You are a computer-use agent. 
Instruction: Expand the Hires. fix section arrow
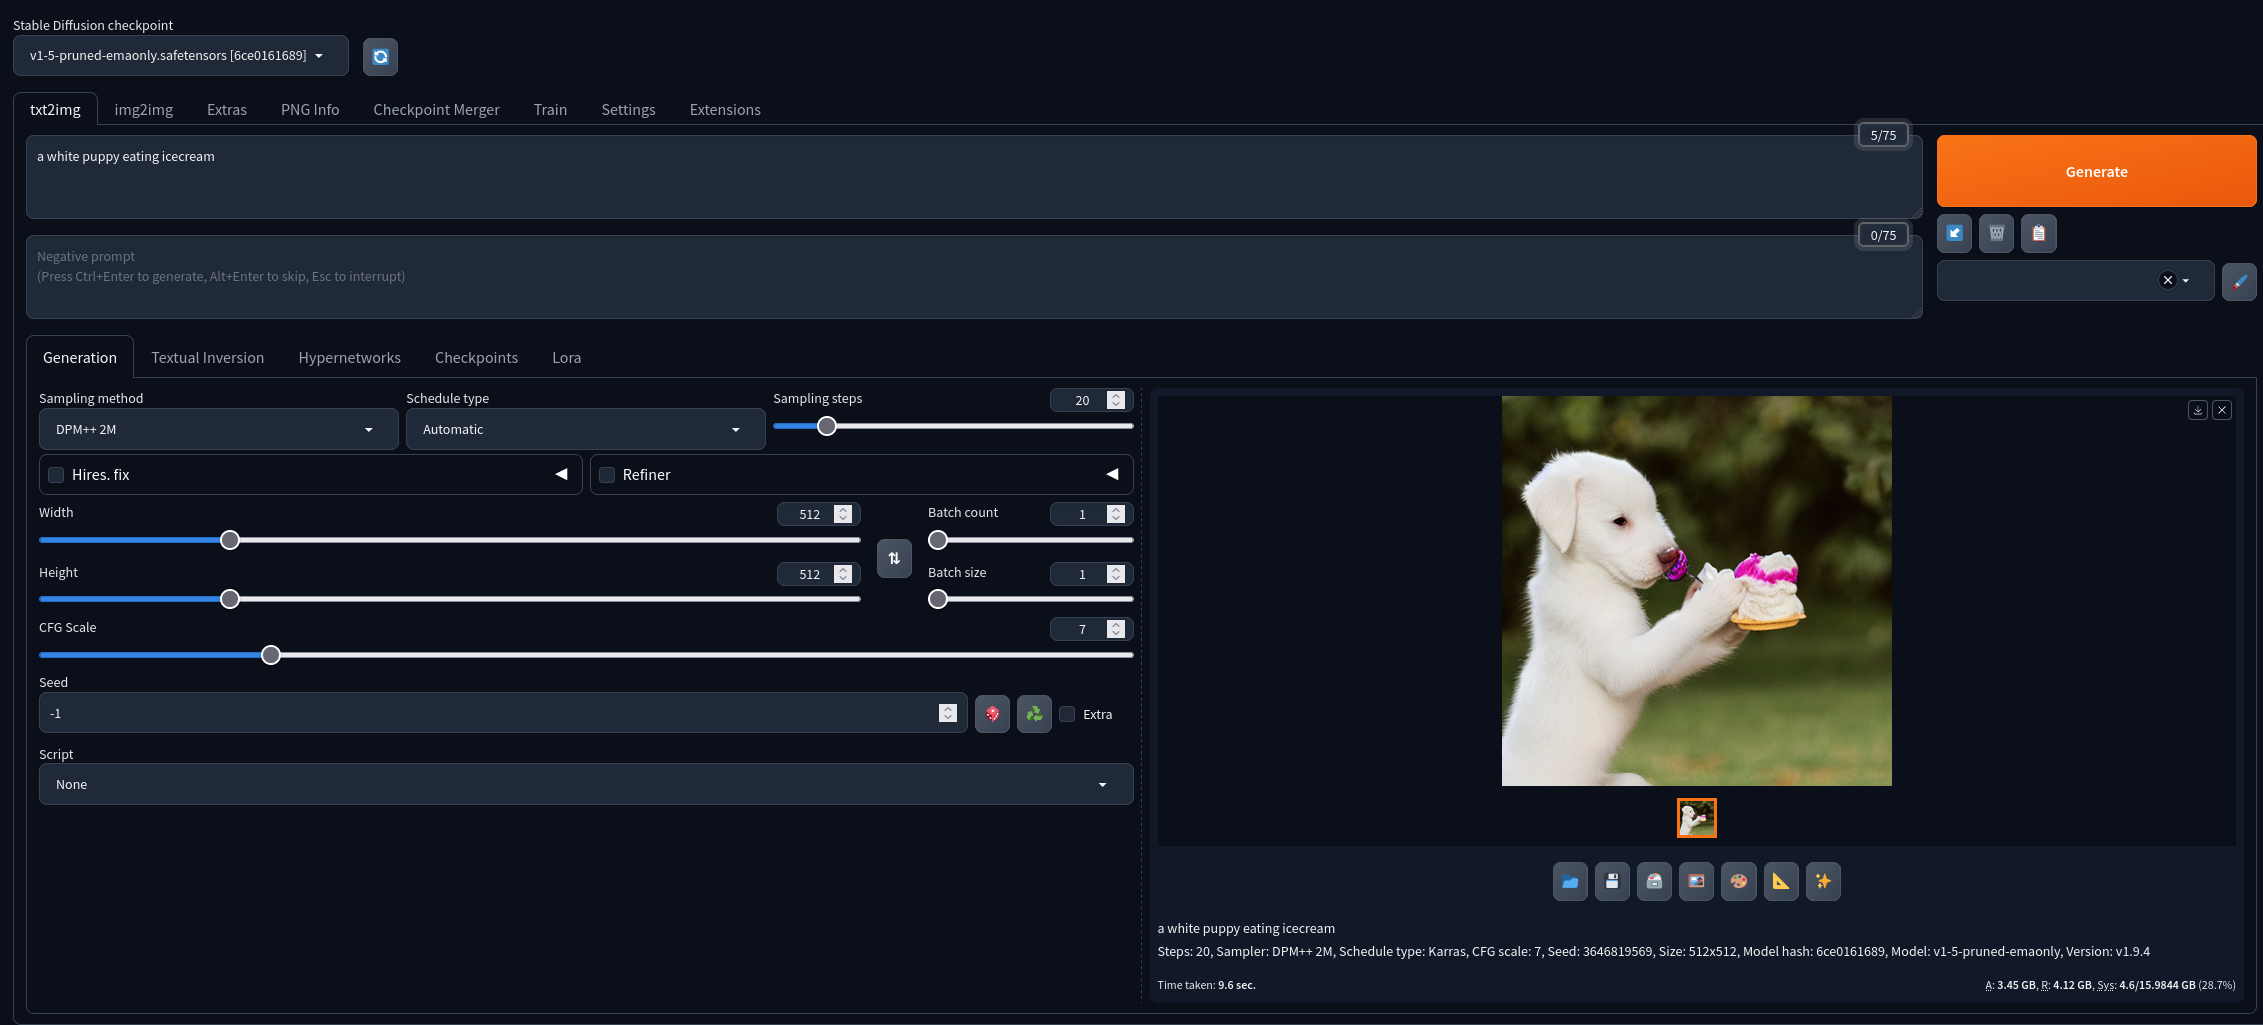point(561,474)
